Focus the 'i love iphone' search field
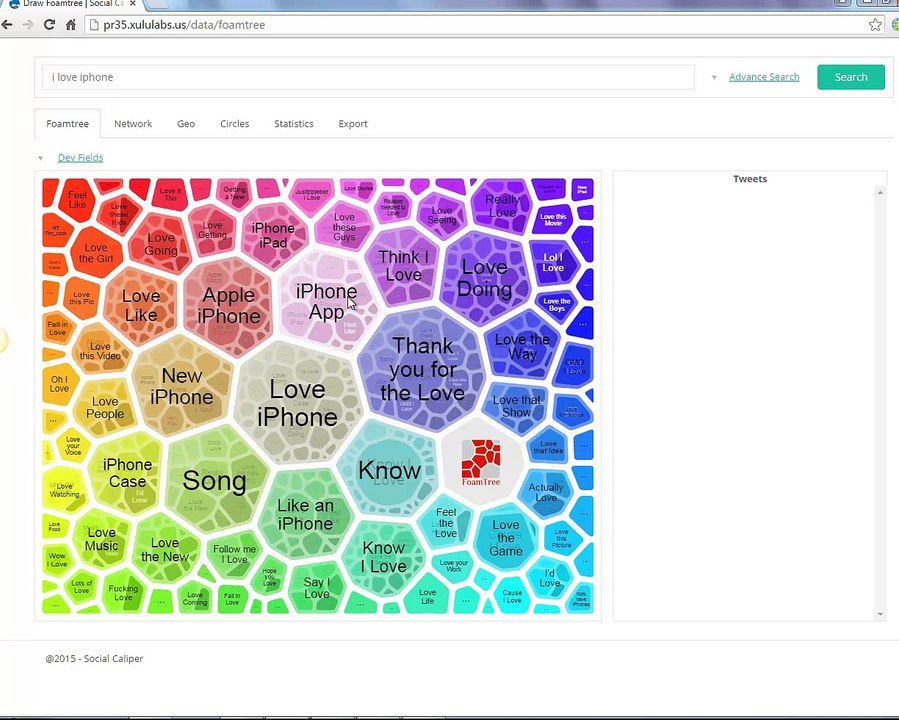Viewport: 899px width, 720px height. [368, 77]
